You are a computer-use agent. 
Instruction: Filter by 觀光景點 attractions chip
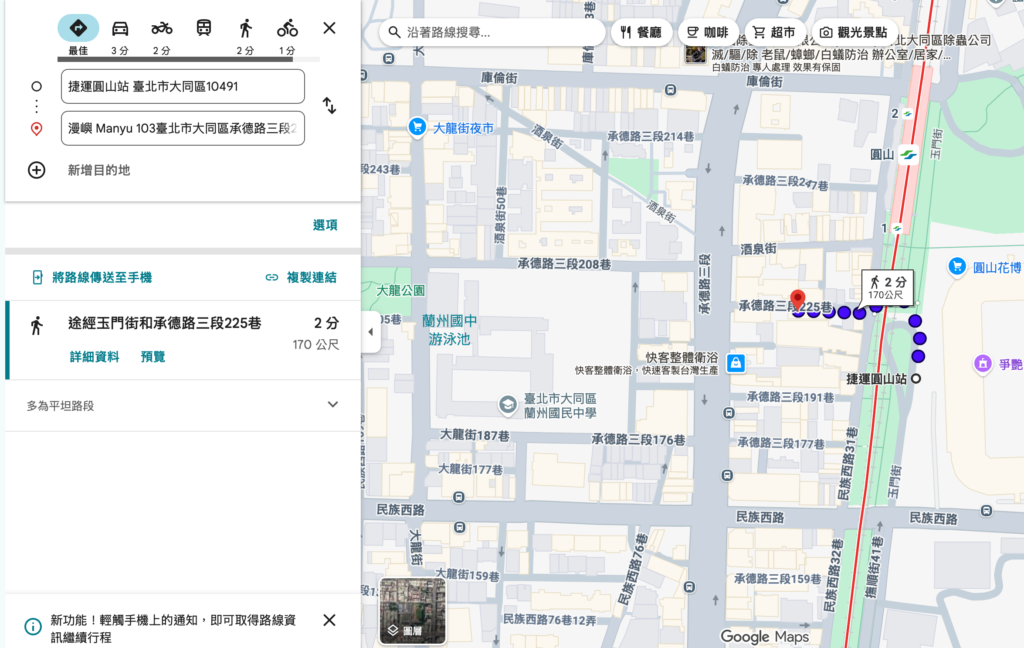coord(855,32)
